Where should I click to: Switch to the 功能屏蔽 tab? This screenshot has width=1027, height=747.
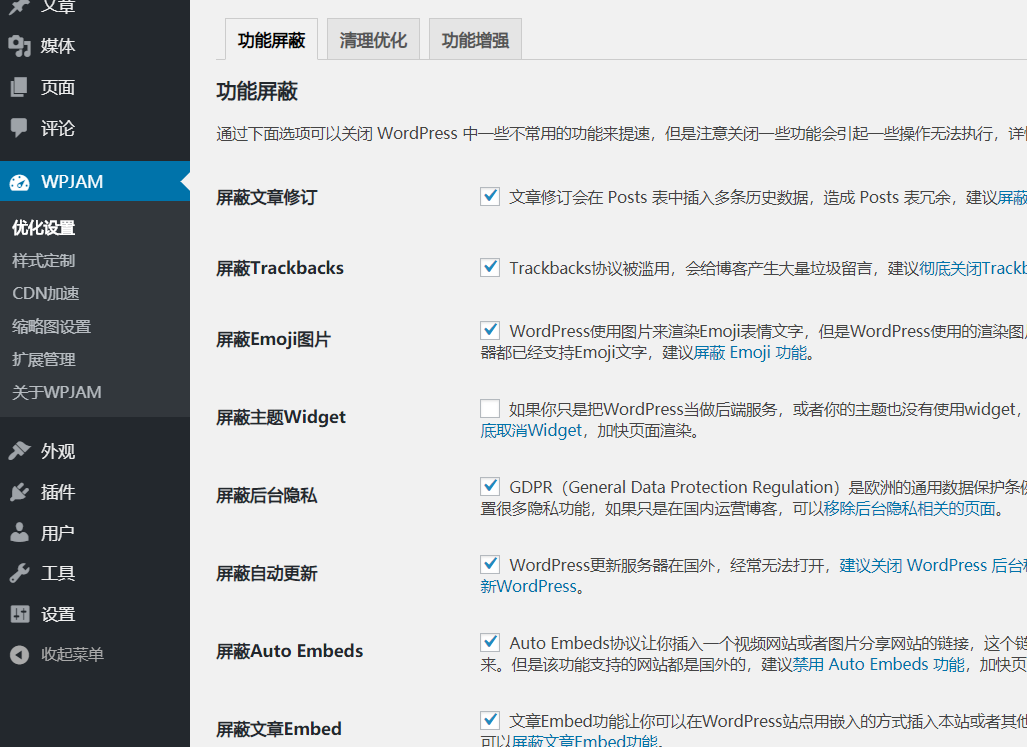click(x=271, y=40)
